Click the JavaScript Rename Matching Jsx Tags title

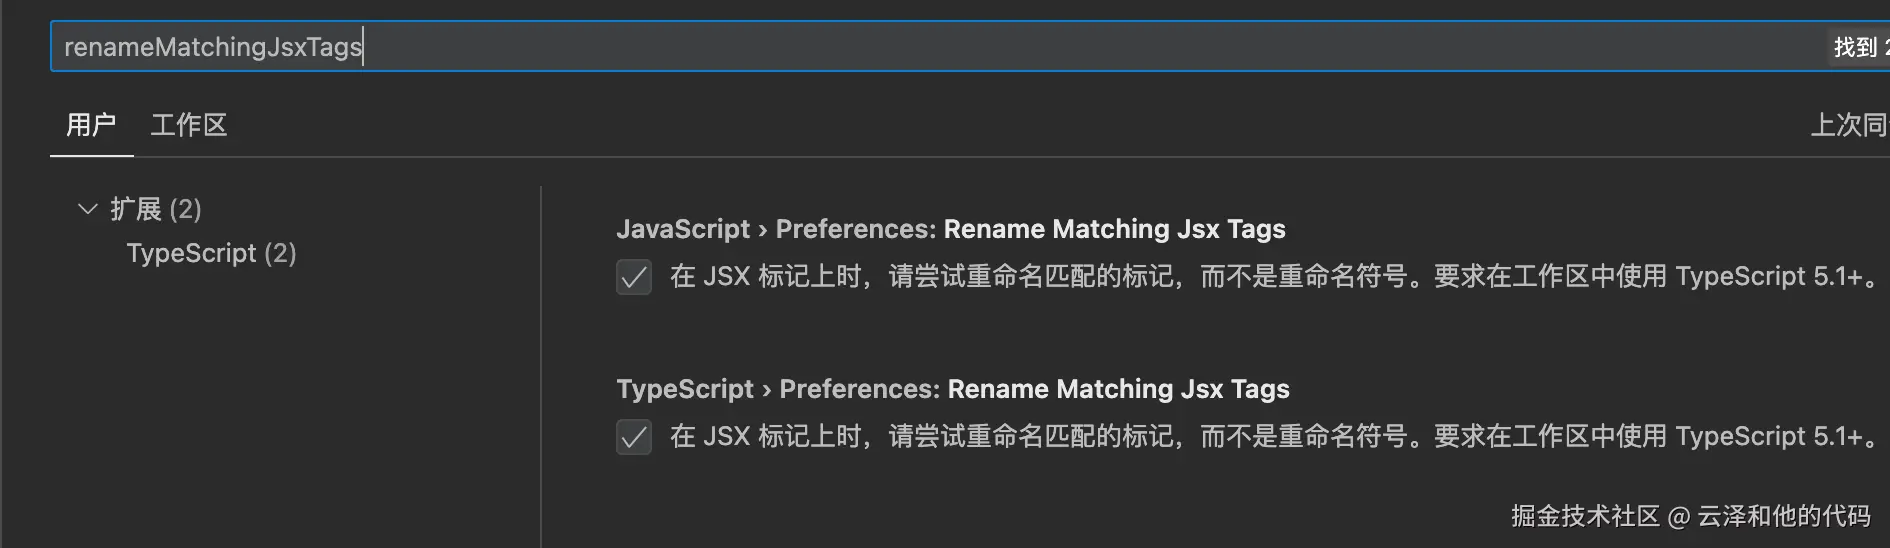[x=1114, y=229]
